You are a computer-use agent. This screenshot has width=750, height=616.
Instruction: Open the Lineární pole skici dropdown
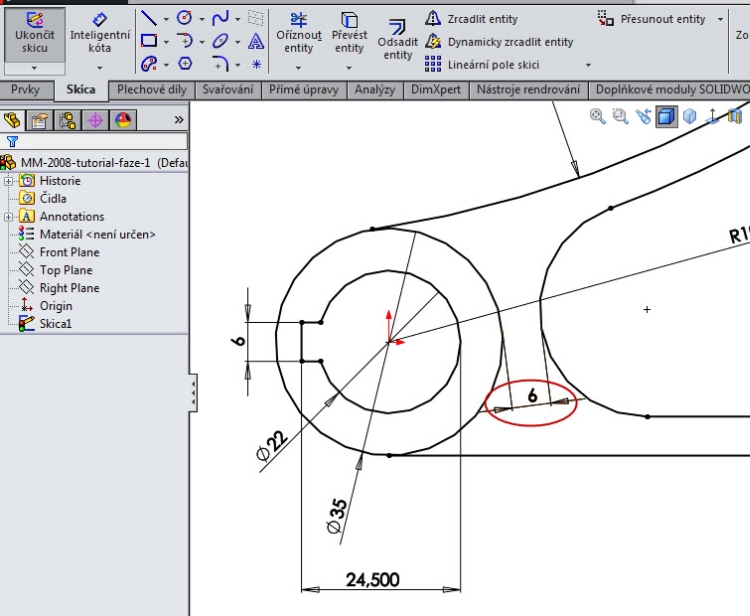tap(588, 65)
